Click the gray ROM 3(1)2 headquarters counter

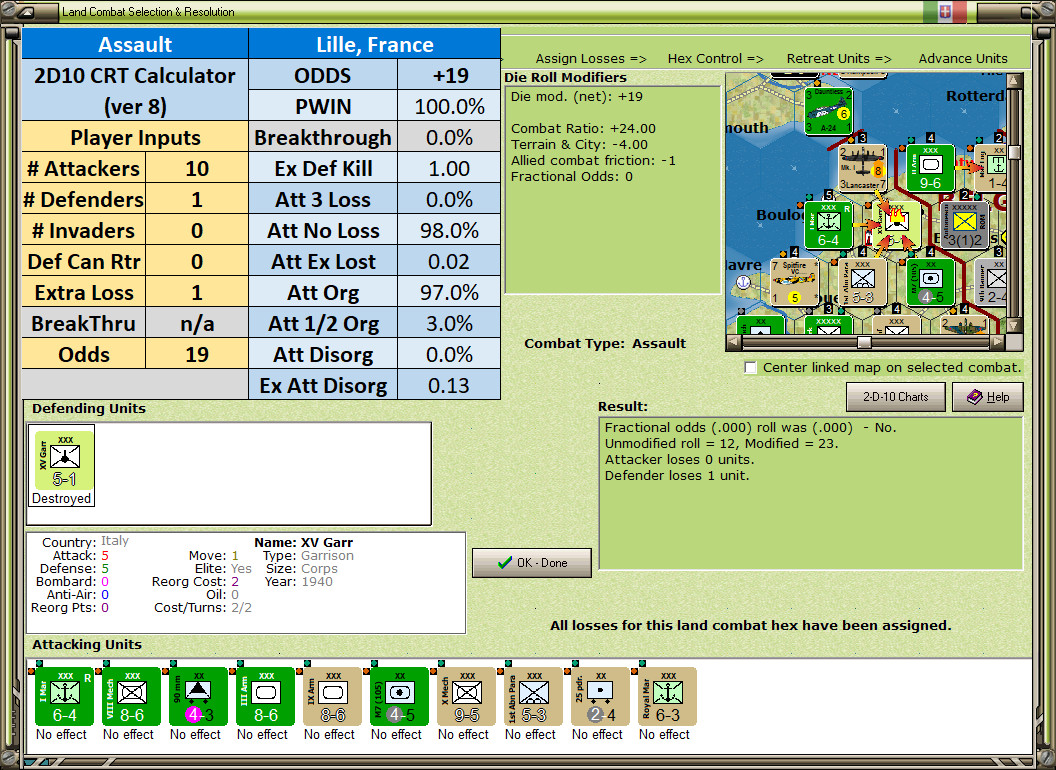click(x=964, y=225)
